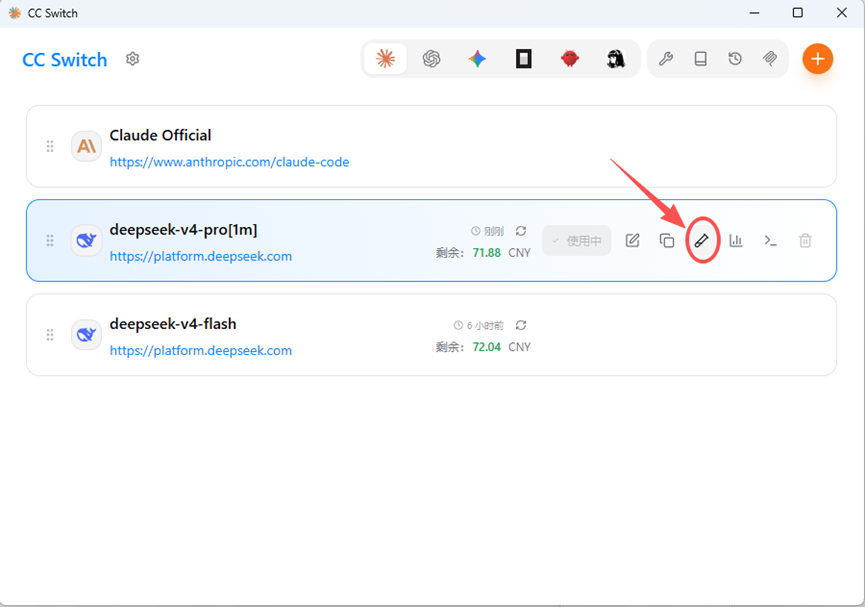
Task: Open the history clock icon in toolbar
Action: pyautogui.click(x=735, y=58)
